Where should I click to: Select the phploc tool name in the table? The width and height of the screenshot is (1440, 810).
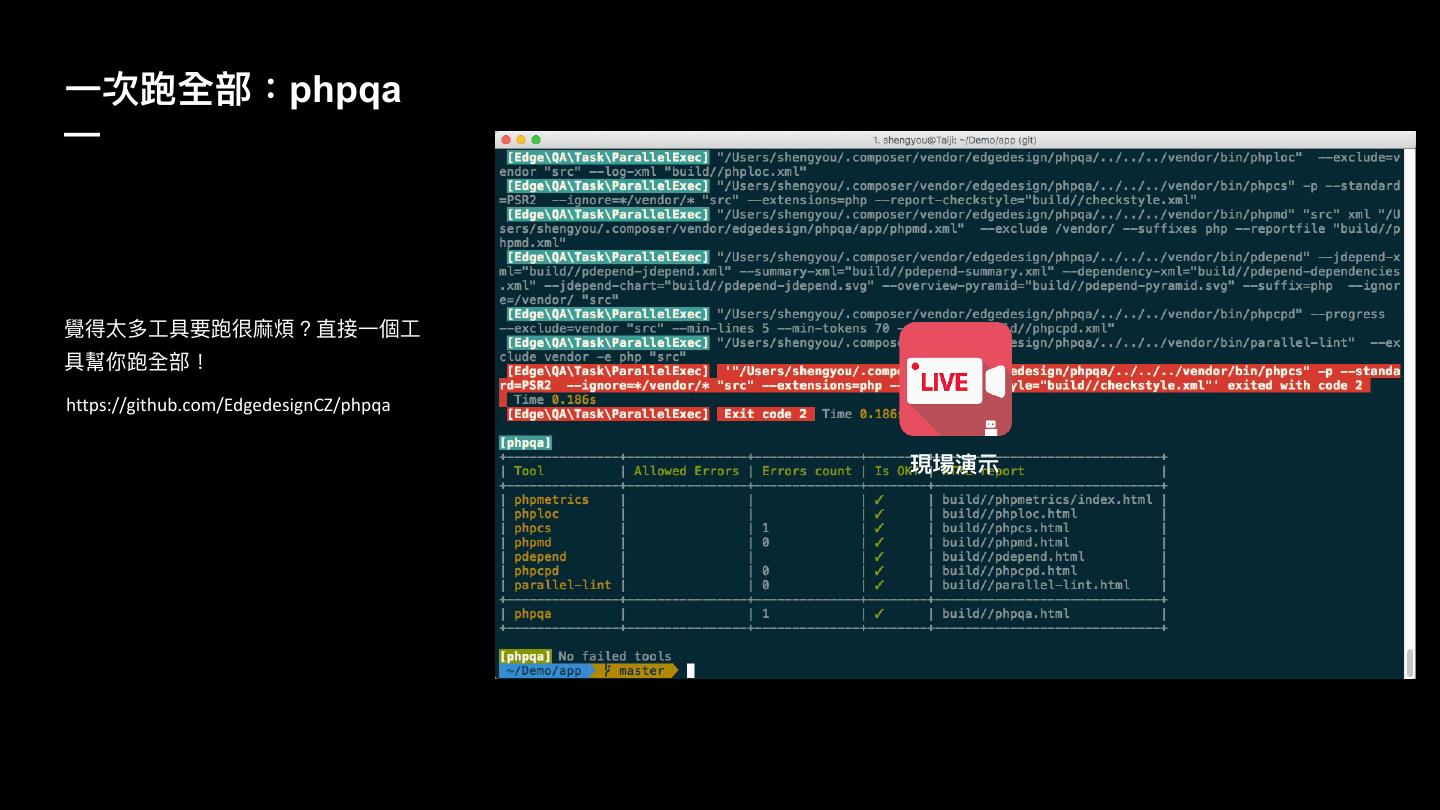point(536,514)
